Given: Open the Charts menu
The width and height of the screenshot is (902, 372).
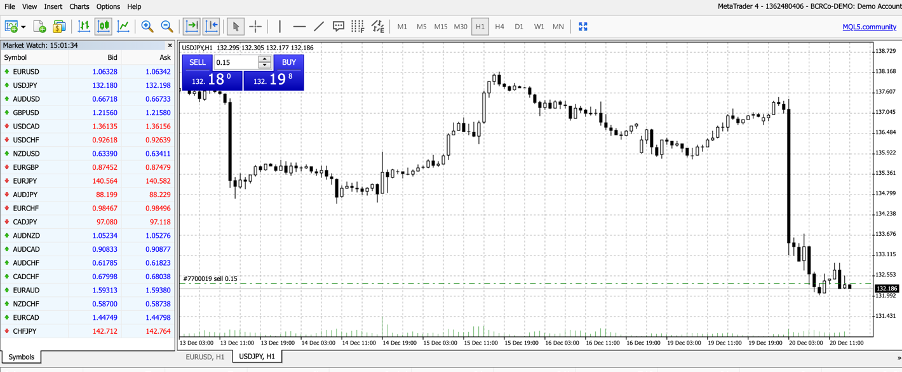Looking at the screenshot, I should click(x=79, y=6).
